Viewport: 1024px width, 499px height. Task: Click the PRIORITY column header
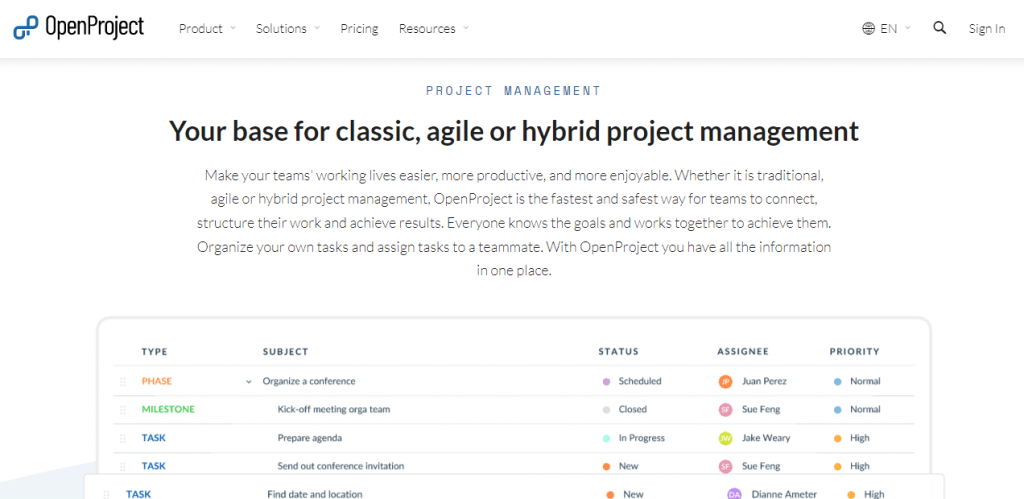coord(855,351)
